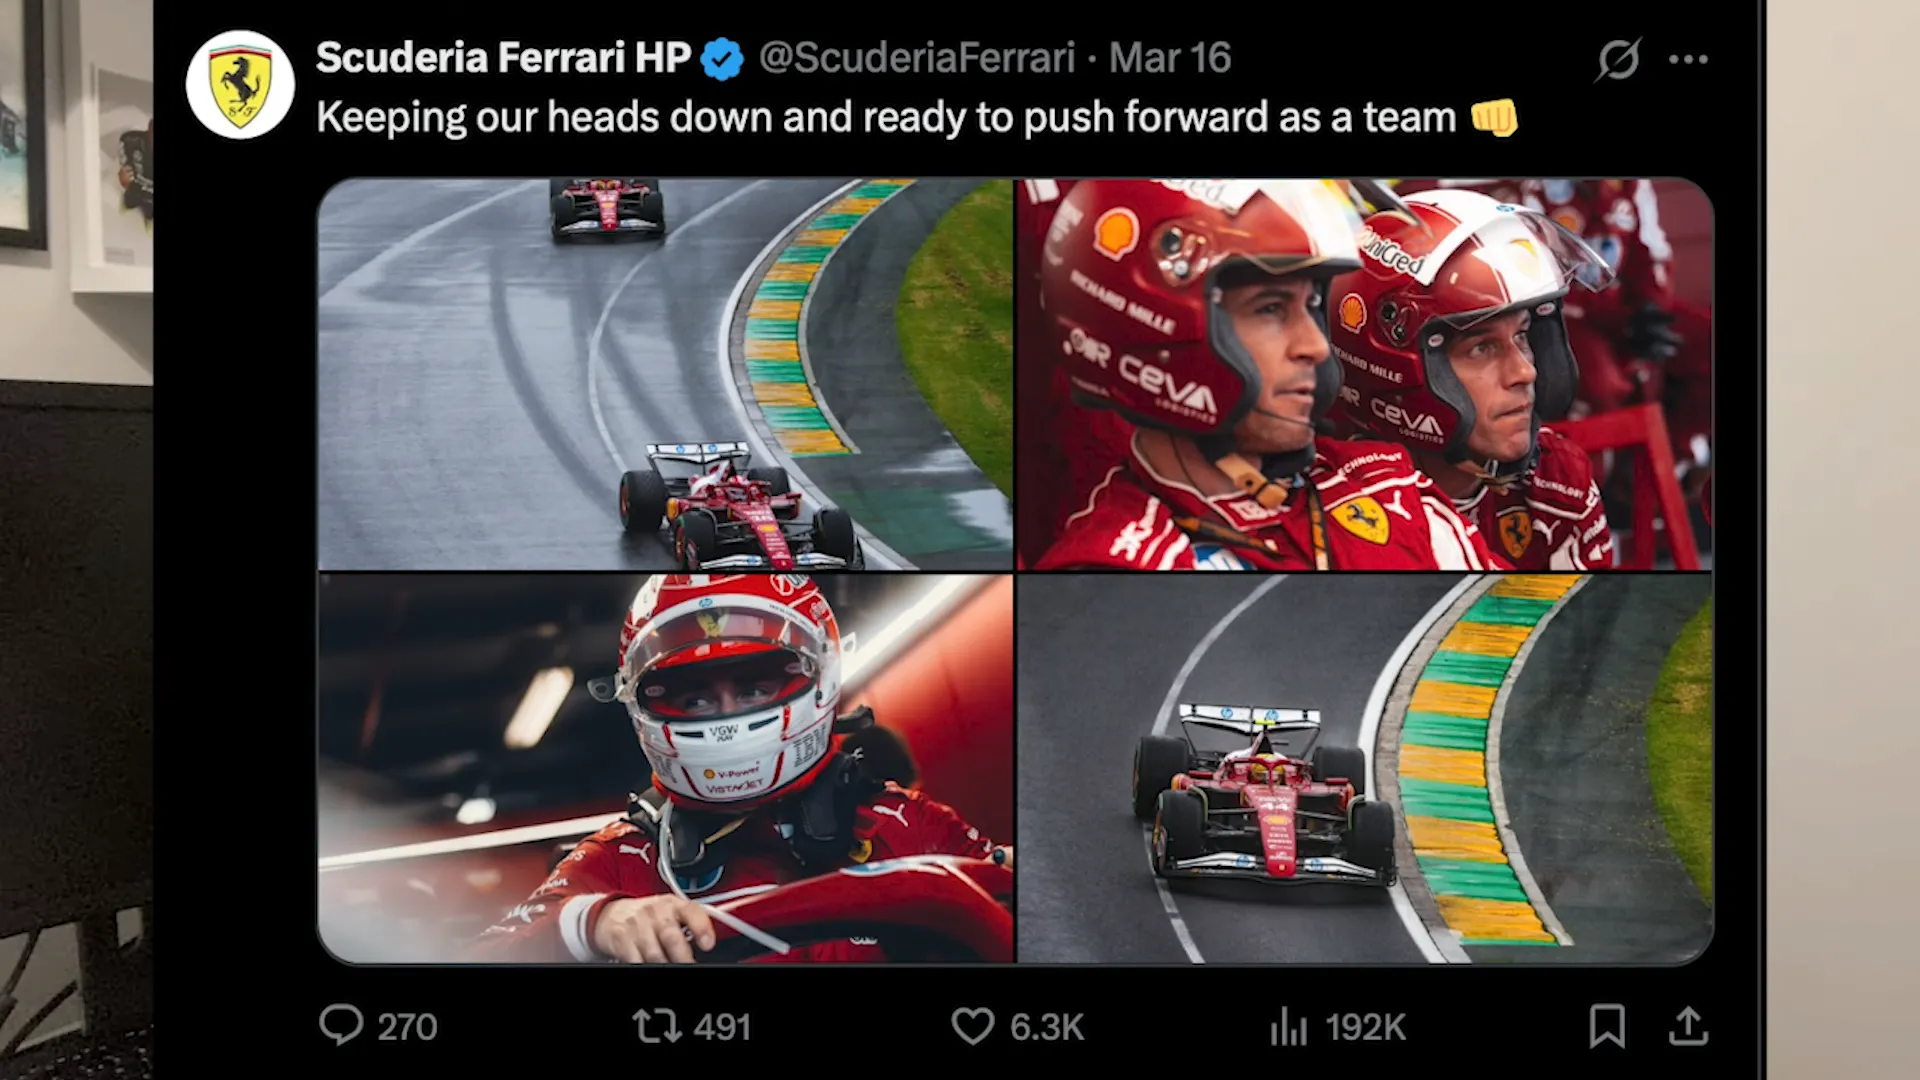Repost the tweet using retweet icon
1920x1080 pixels.
click(657, 1026)
